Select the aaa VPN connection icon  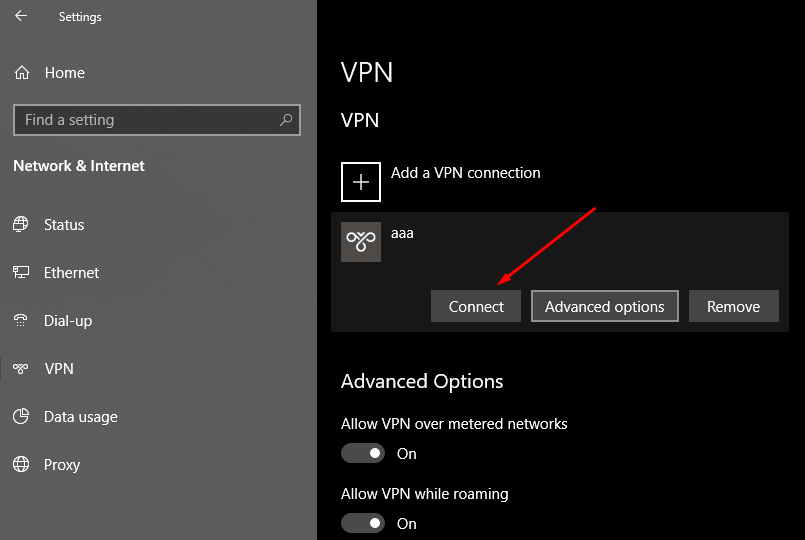[x=360, y=242]
